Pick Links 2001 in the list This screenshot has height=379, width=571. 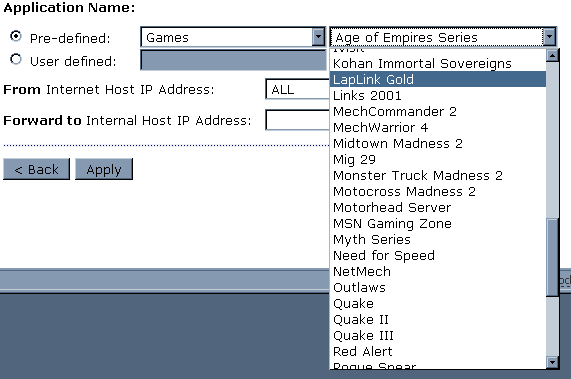pos(437,95)
